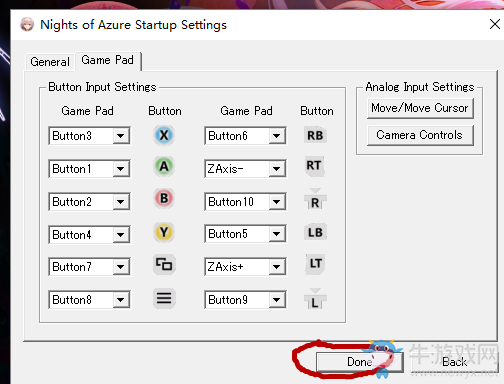
Task: Click the blue X button icon
Action: tap(164, 135)
